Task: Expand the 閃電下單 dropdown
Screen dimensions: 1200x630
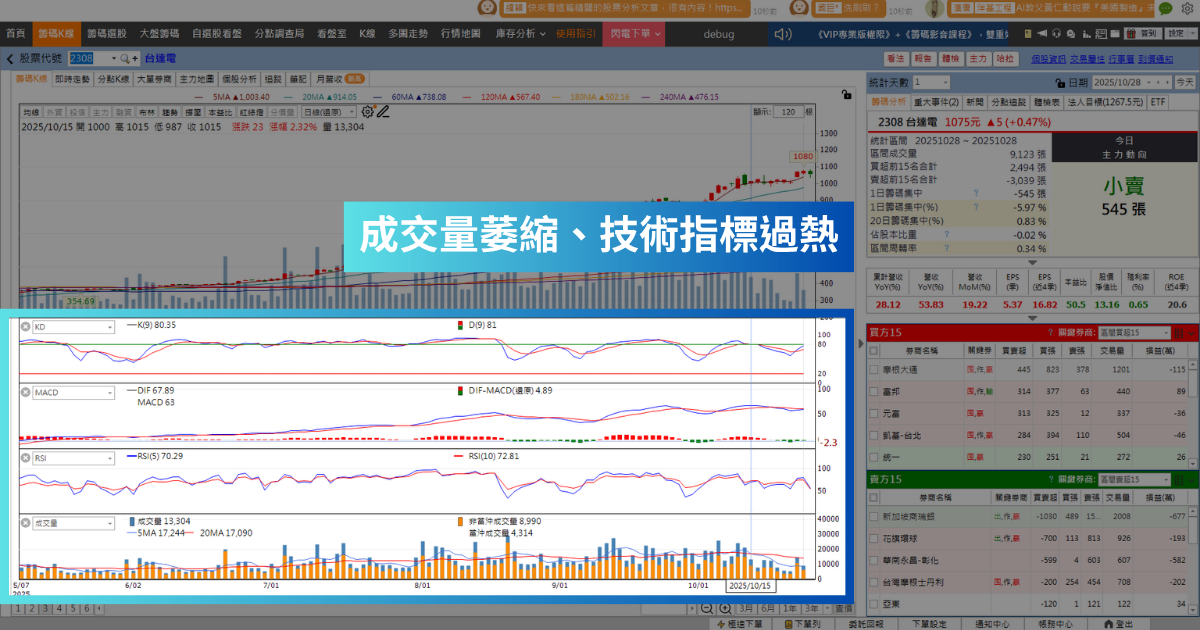Action: [635, 33]
